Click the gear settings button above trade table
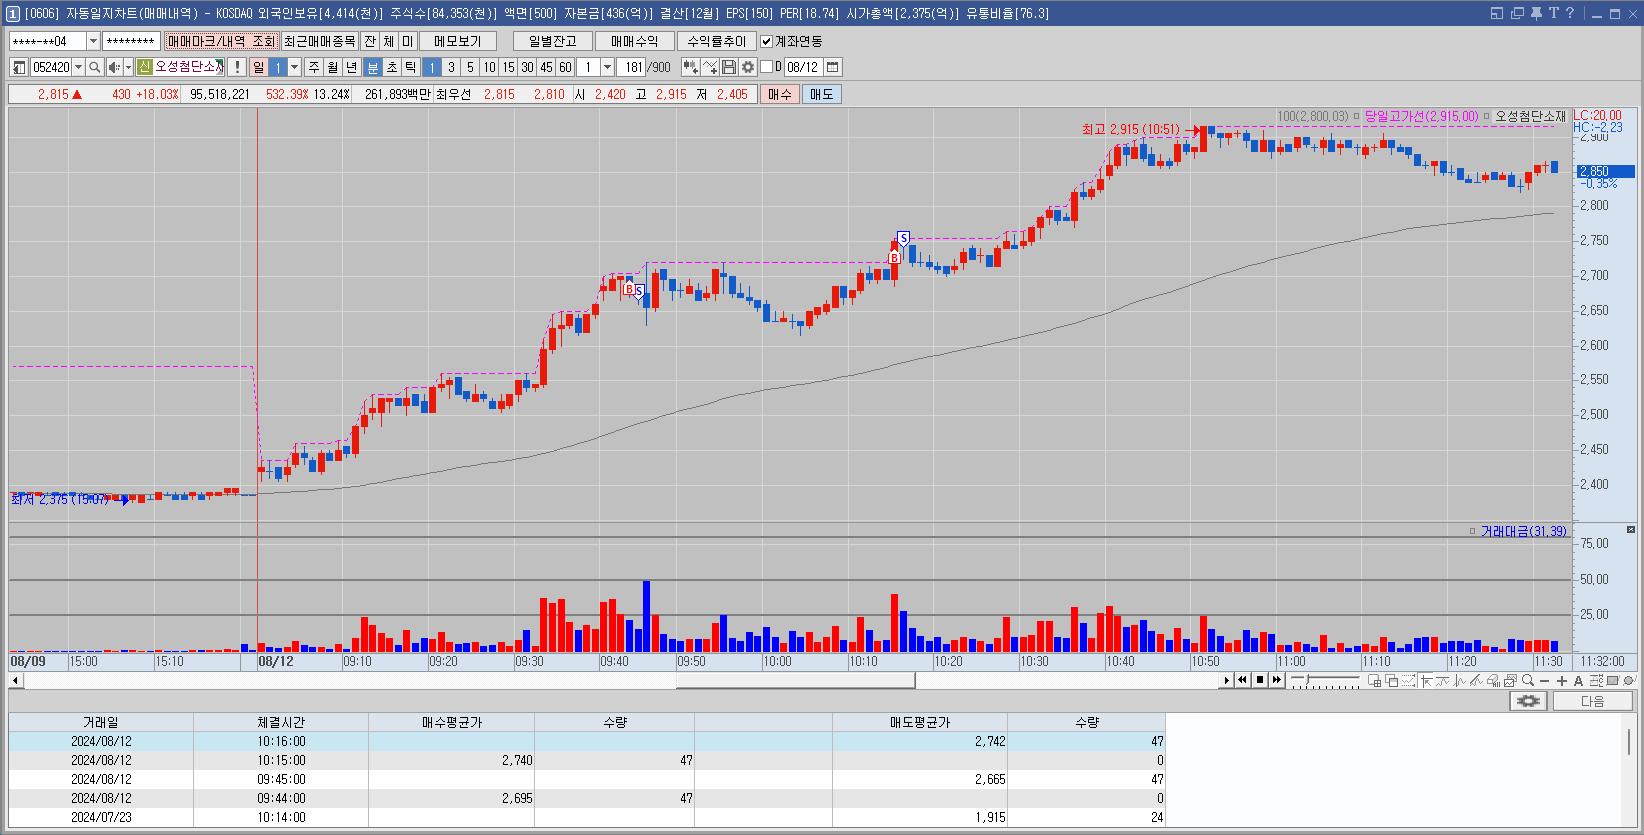Screen dimensions: 1644x835 click(1529, 701)
